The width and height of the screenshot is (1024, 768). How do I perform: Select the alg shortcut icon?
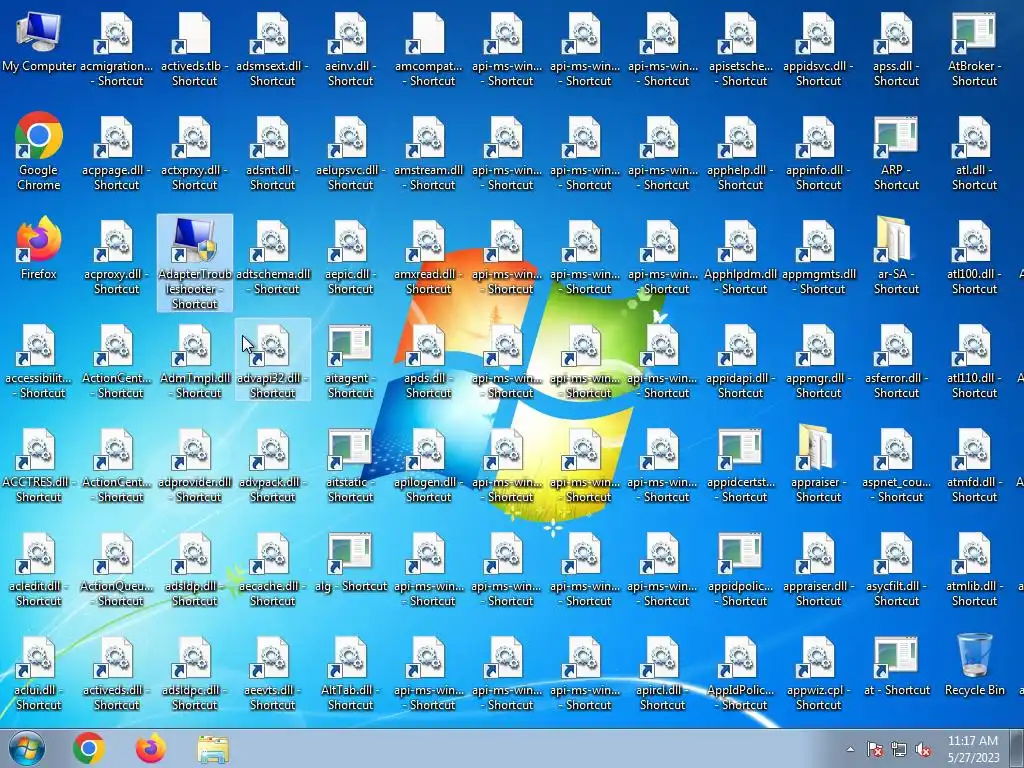coord(350,562)
